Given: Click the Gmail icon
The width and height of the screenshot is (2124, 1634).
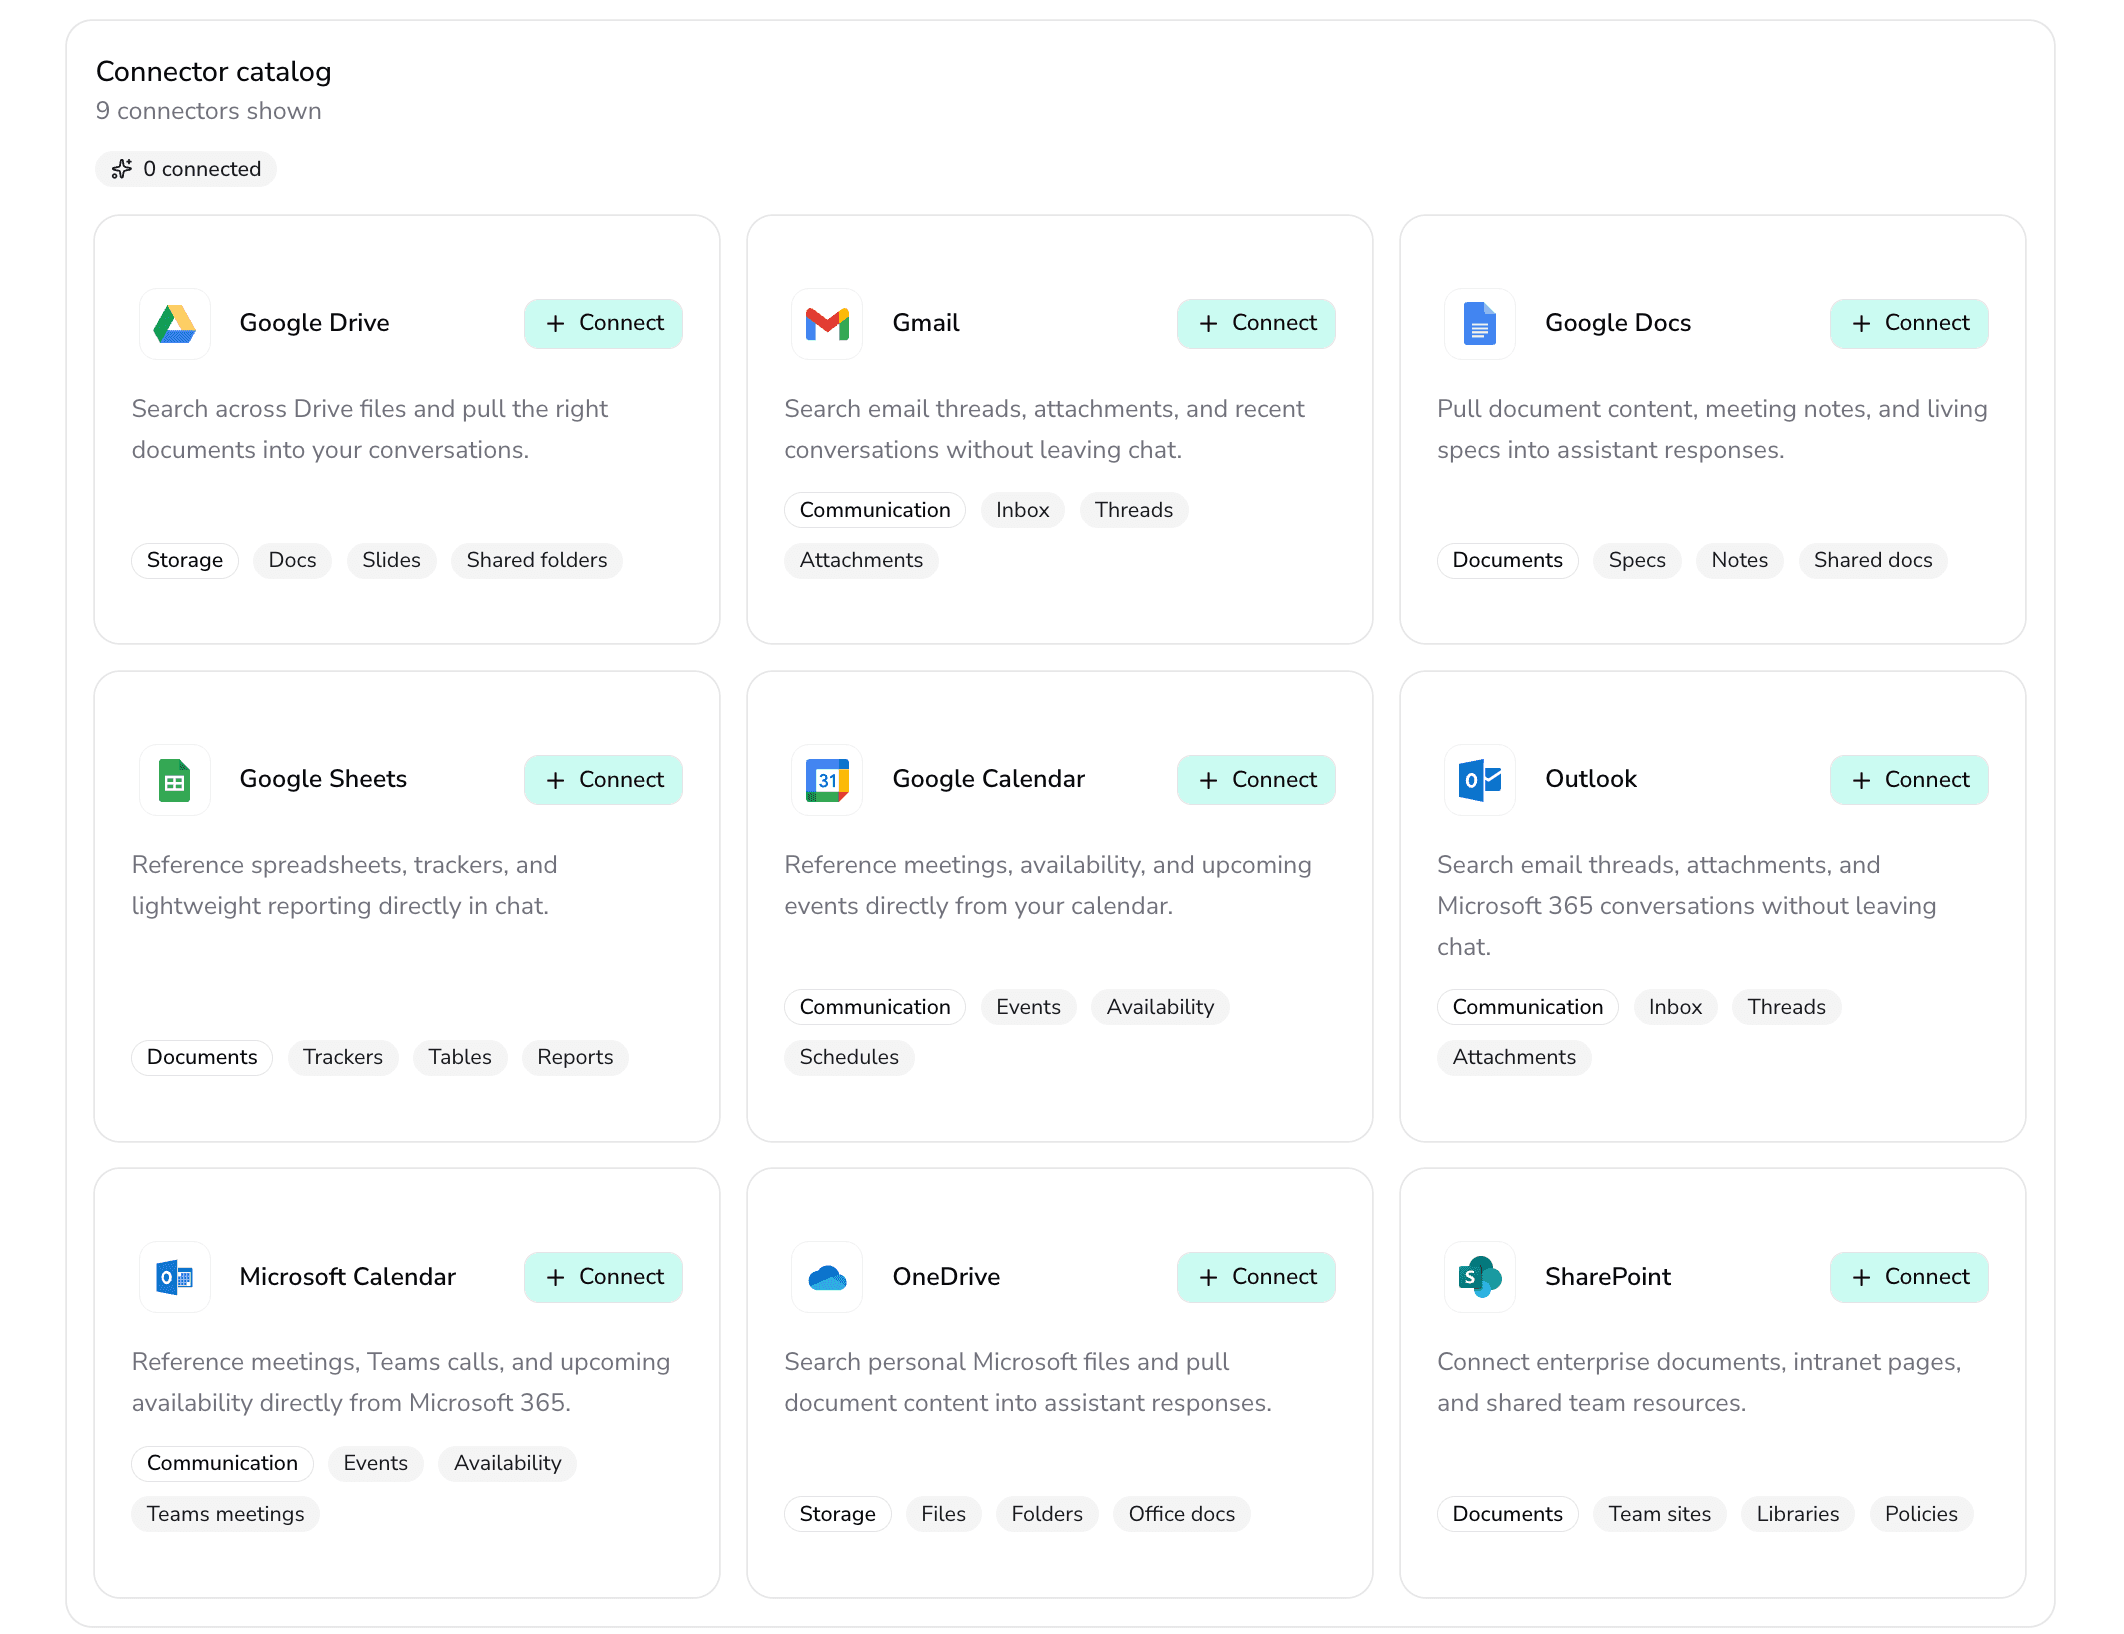Looking at the screenshot, I should coord(827,323).
